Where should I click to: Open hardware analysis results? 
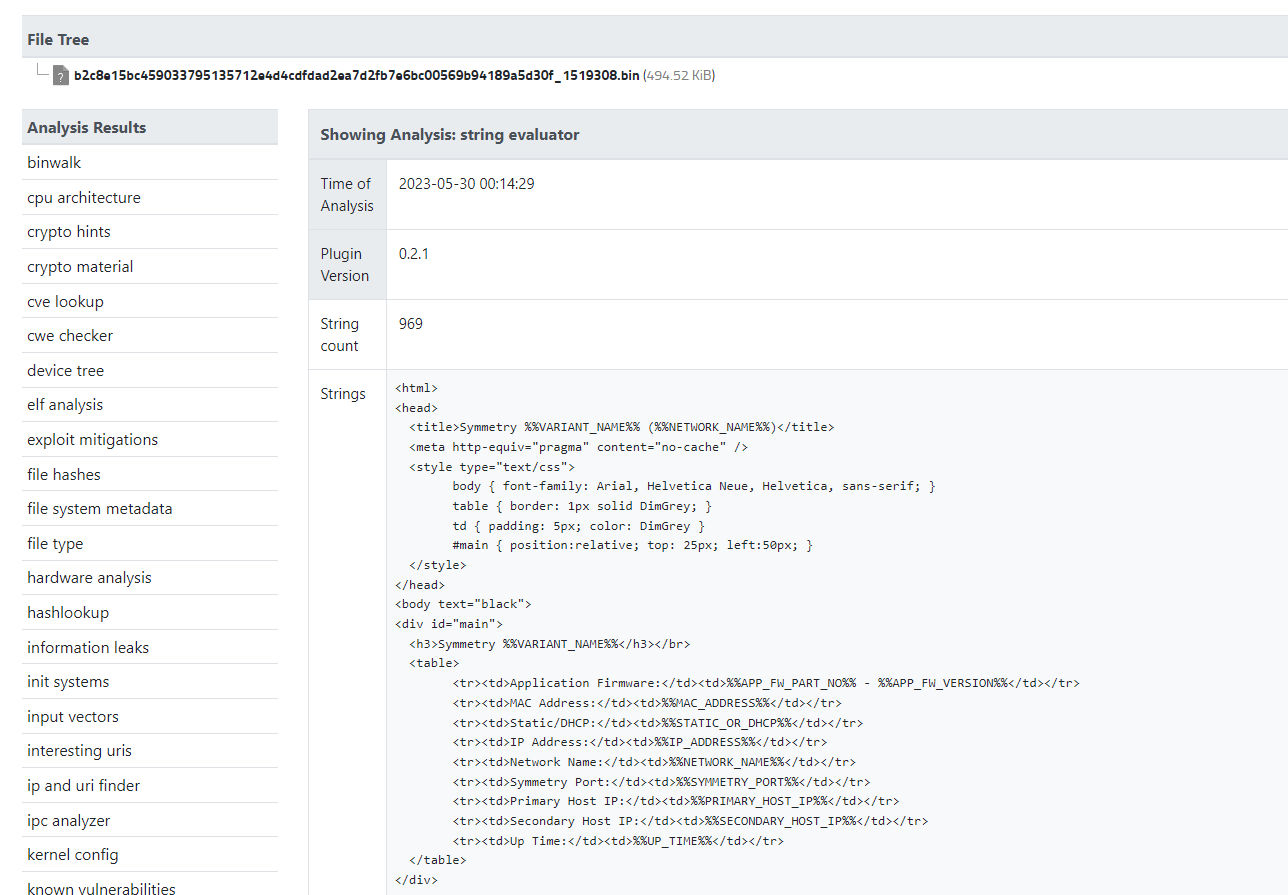pos(89,577)
